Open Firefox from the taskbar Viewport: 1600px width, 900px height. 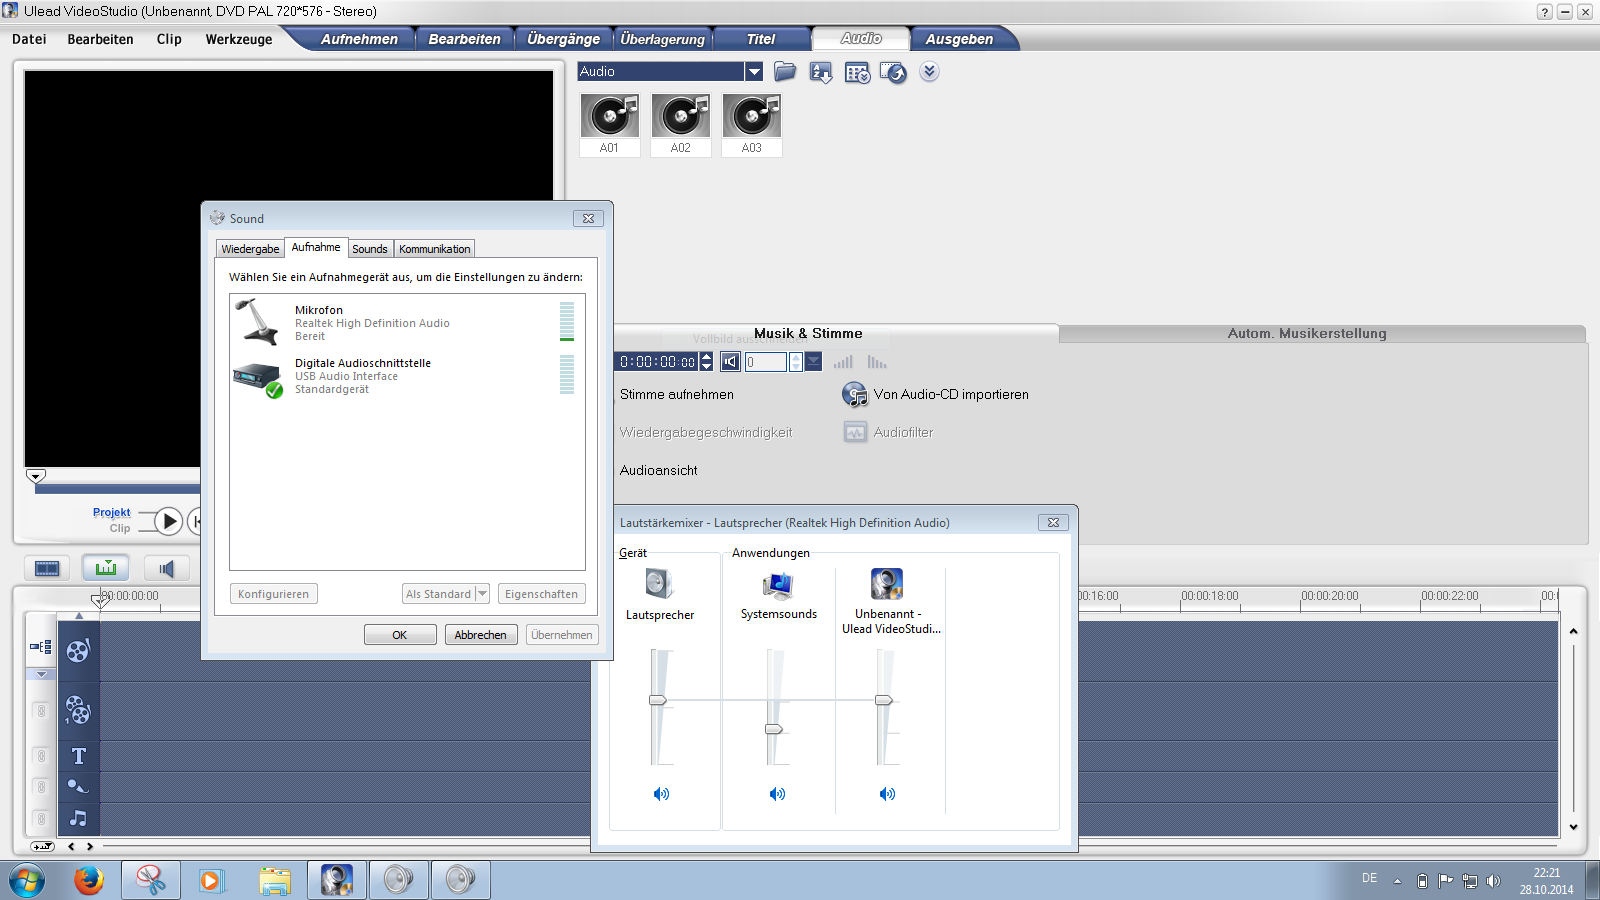89,881
